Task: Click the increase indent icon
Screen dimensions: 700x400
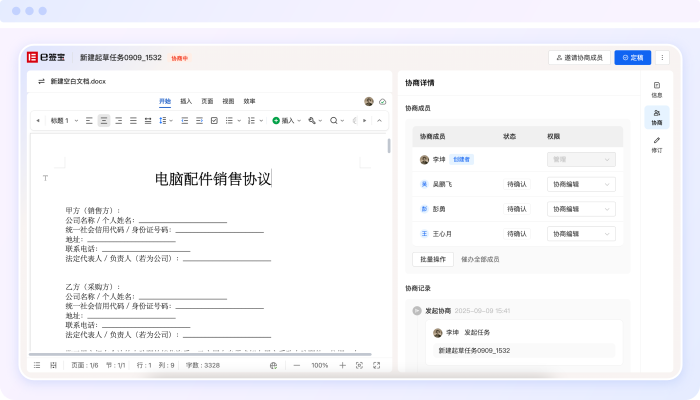Action: (199, 120)
